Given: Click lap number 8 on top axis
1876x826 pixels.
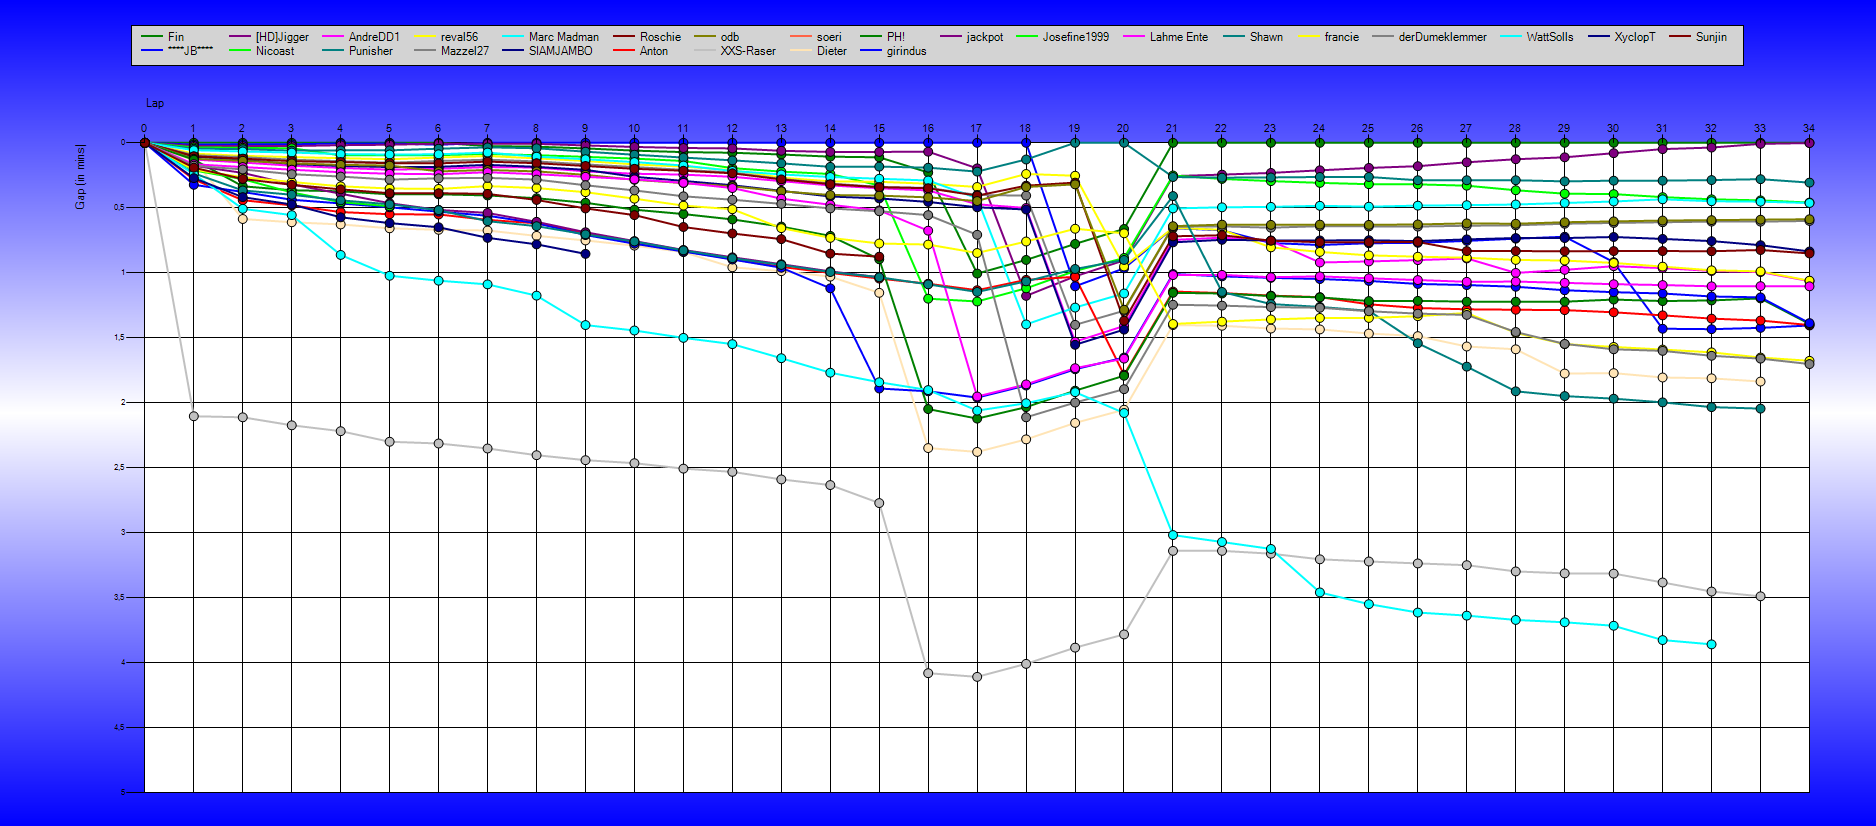Looking at the screenshot, I should click(536, 128).
